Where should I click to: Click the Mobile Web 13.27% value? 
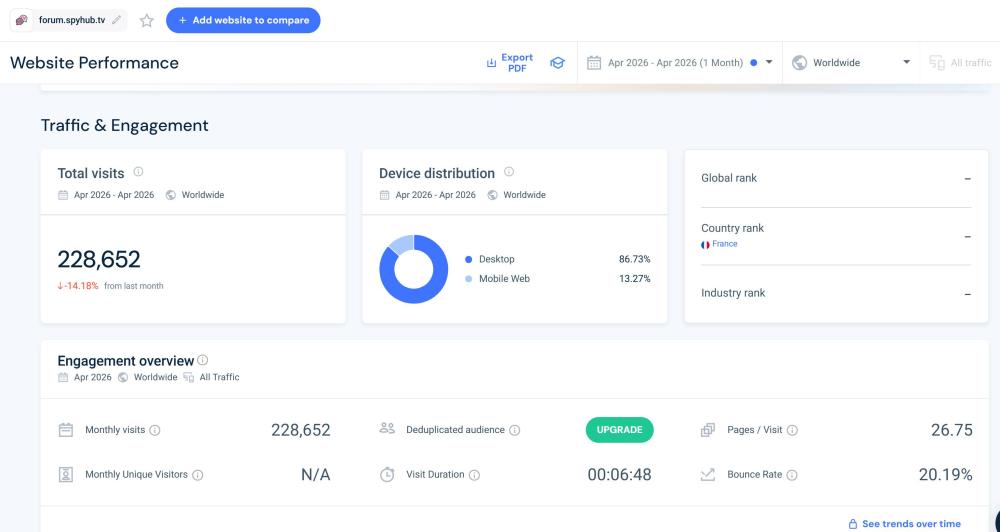coord(635,279)
